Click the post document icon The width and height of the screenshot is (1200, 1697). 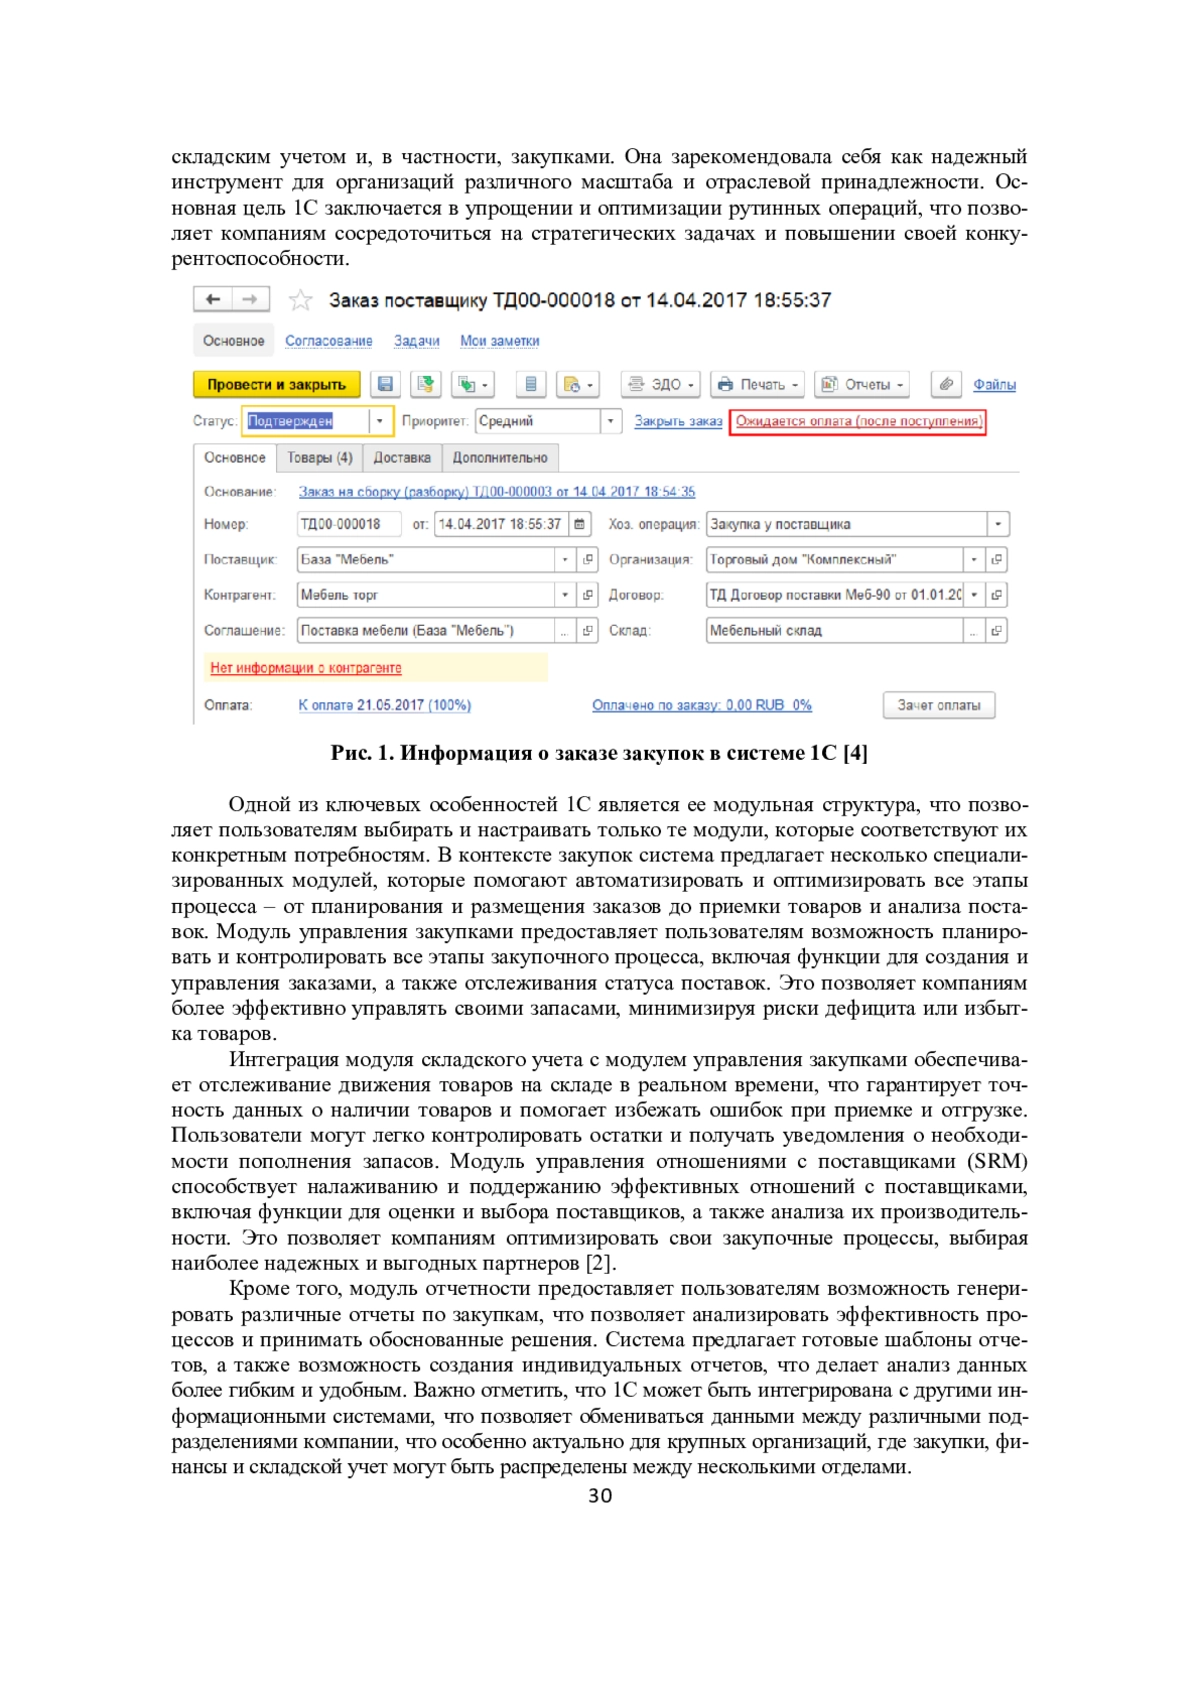(426, 384)
